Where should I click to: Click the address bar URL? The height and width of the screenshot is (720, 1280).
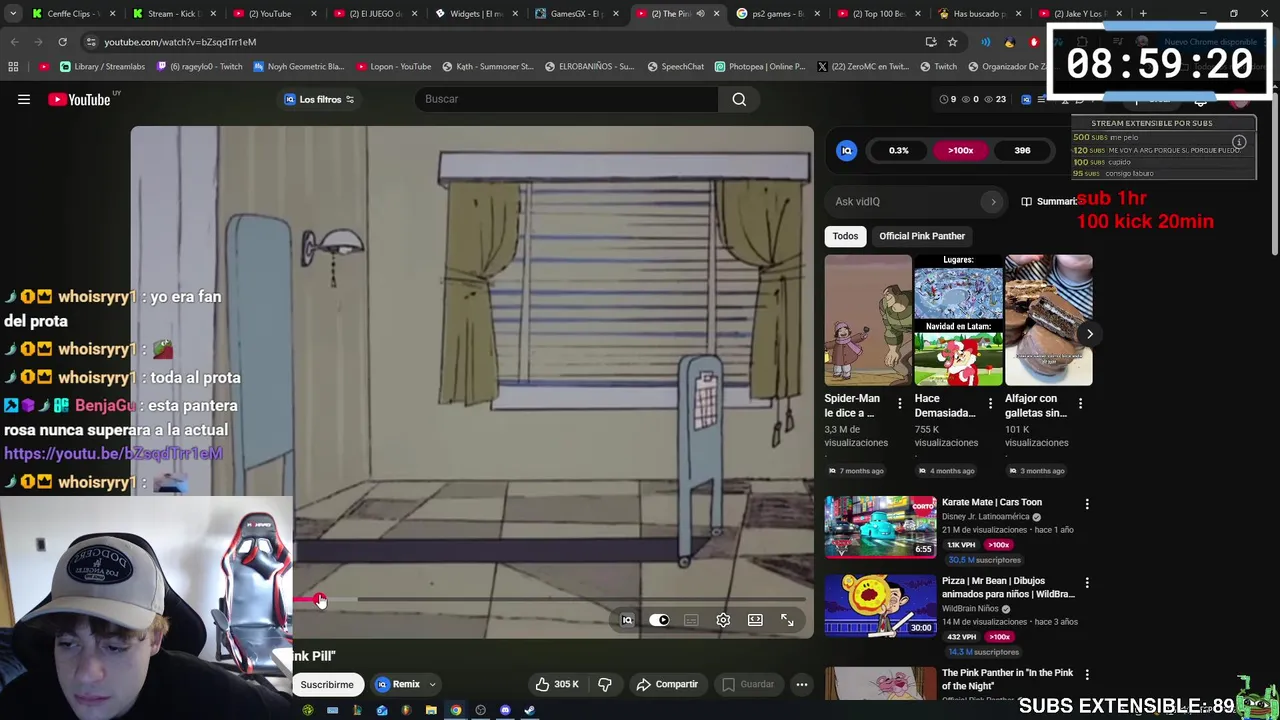[180, 42]
